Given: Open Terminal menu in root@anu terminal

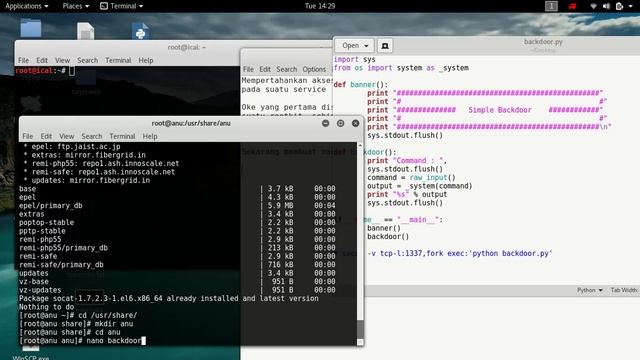Looking at the screenshot, I should (x=122, y=136).
